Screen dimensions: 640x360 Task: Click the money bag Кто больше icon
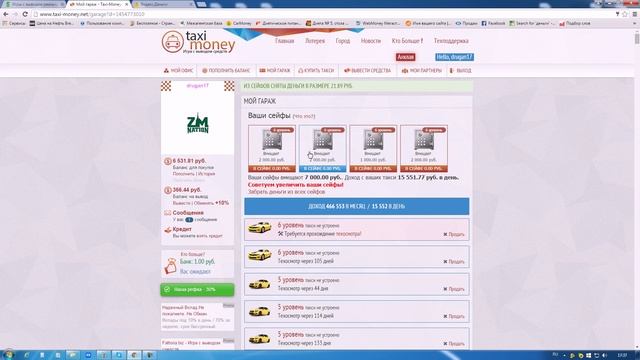171,266
